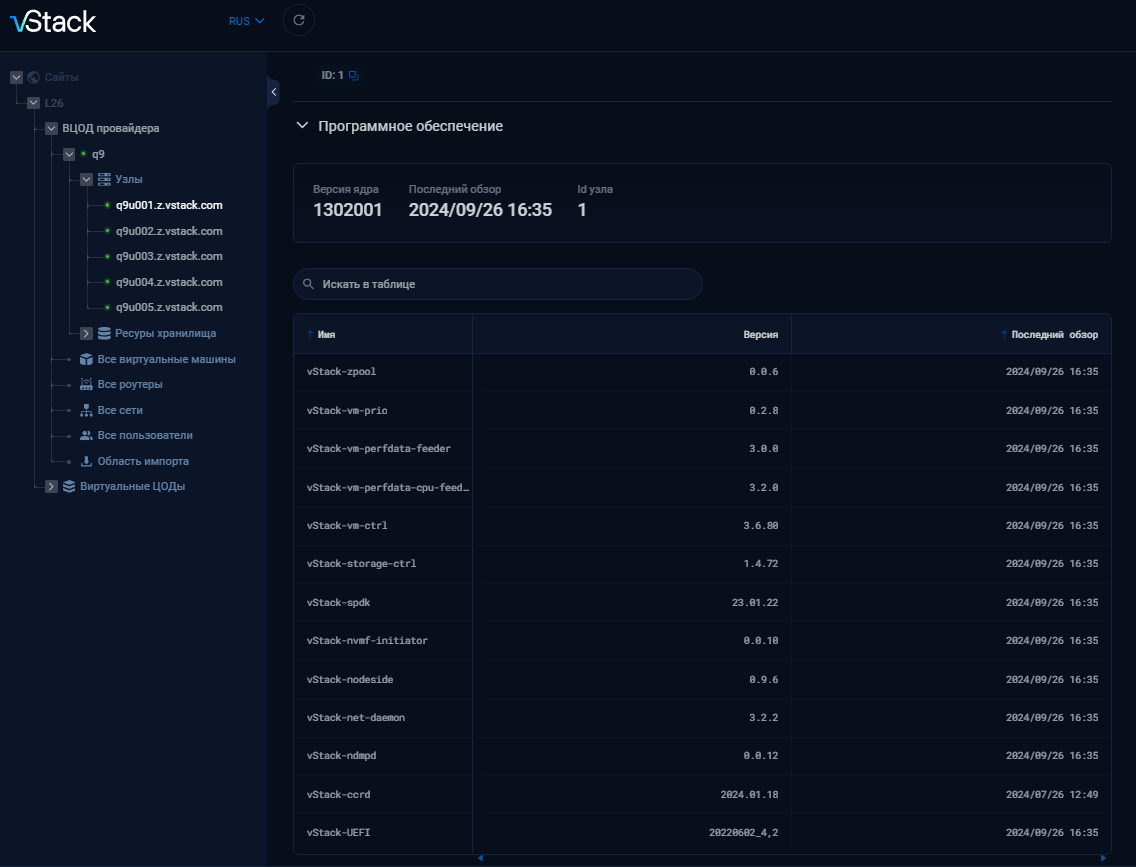The image size is (1136, 867).
Task: Click the status dot of q9u002.z.vstack.com
Action: [x=107, y=231]
